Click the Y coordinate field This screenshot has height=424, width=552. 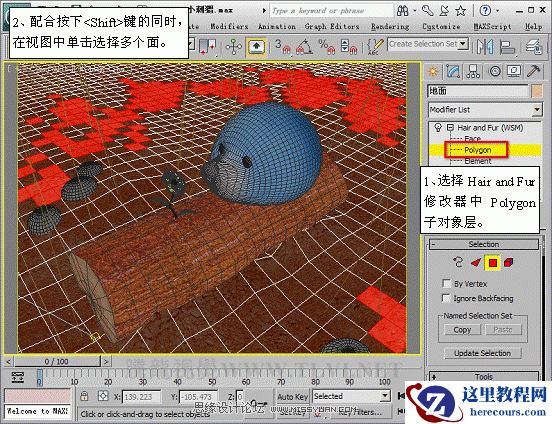coord(198,397)
